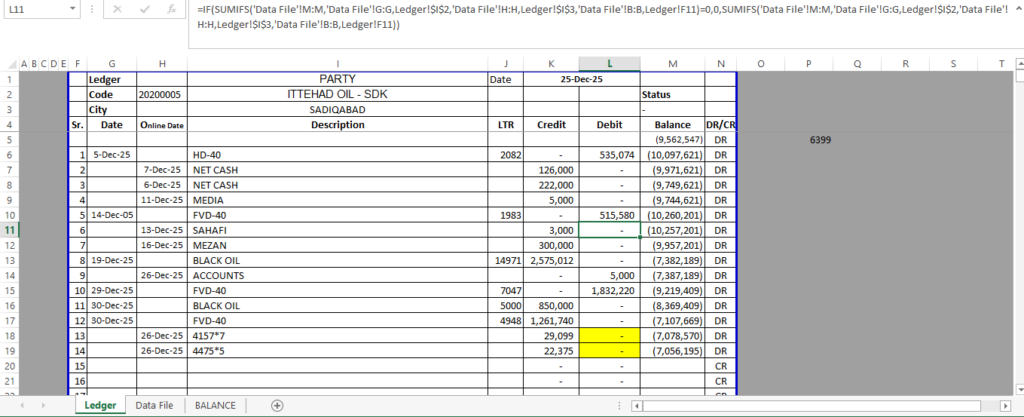The image size is (1024, 417).
Task: Select the ITTEHAD OIL - SDK party cell
Action: click(338, 94)
